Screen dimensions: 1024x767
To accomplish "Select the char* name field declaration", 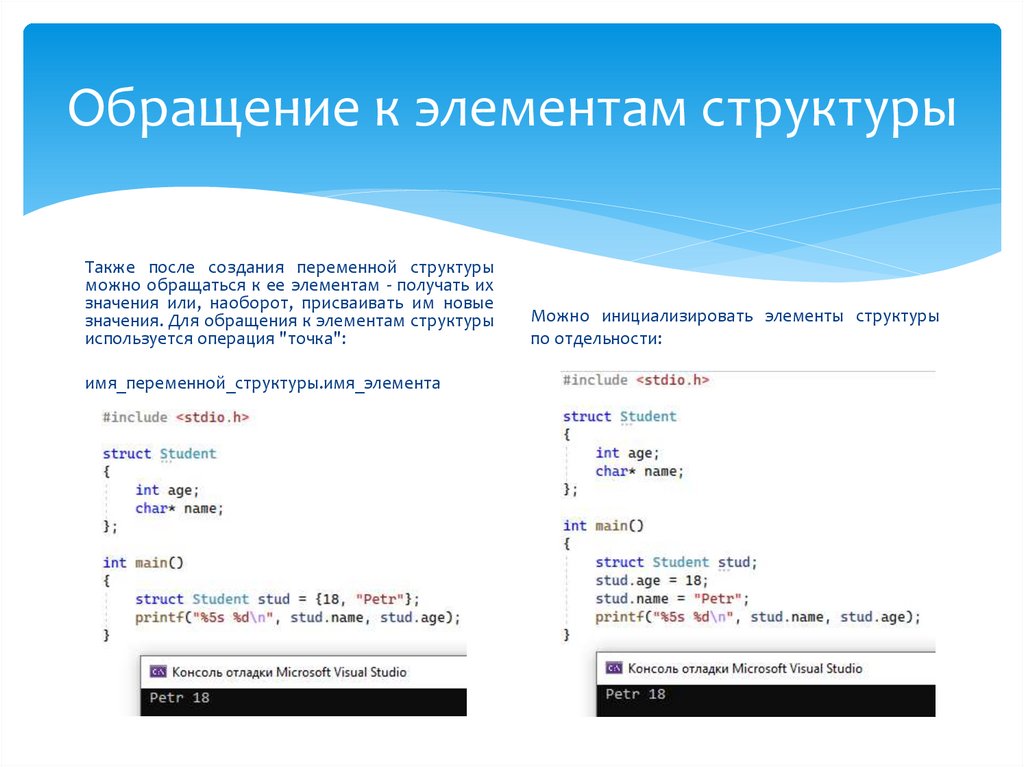I will [x=177, y=507].
